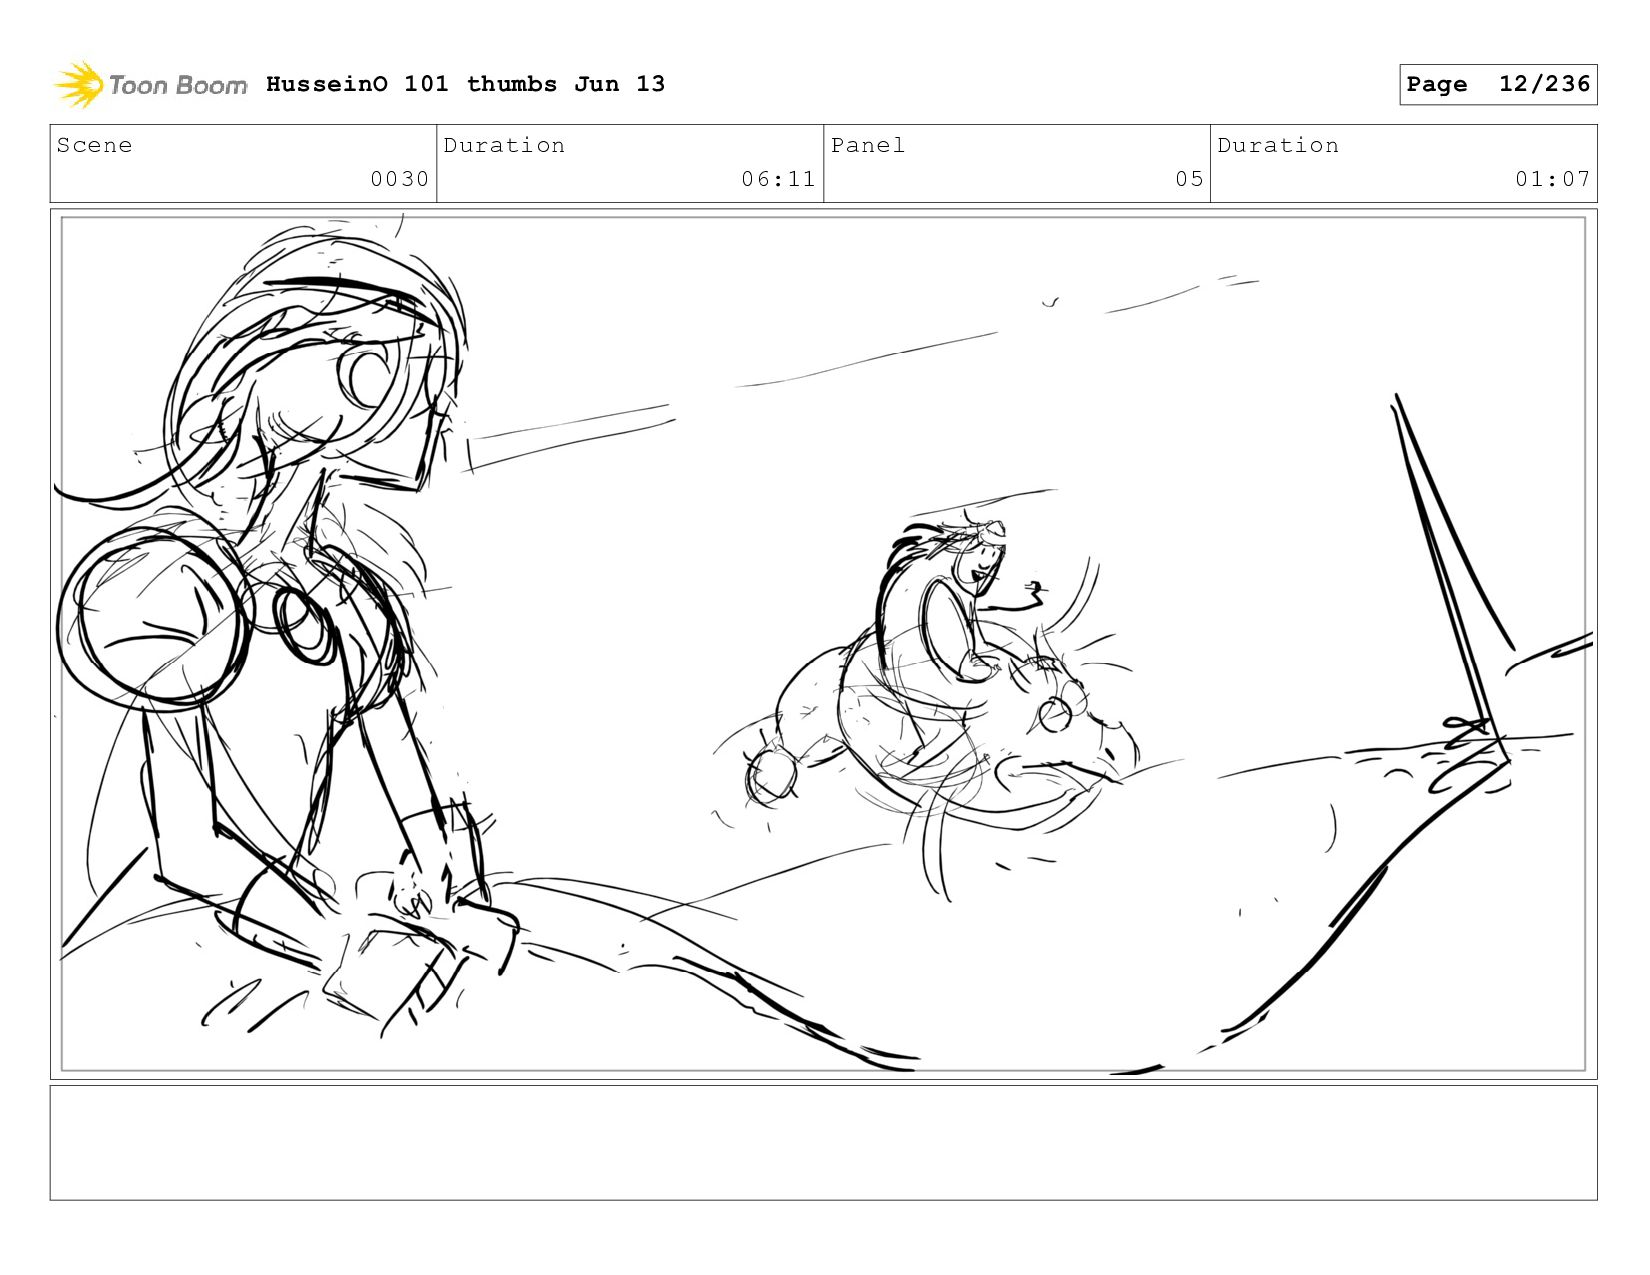Select the title 'HusseinO 101 thumbs Jun 13'
1650x1275 pixels.
465,84
